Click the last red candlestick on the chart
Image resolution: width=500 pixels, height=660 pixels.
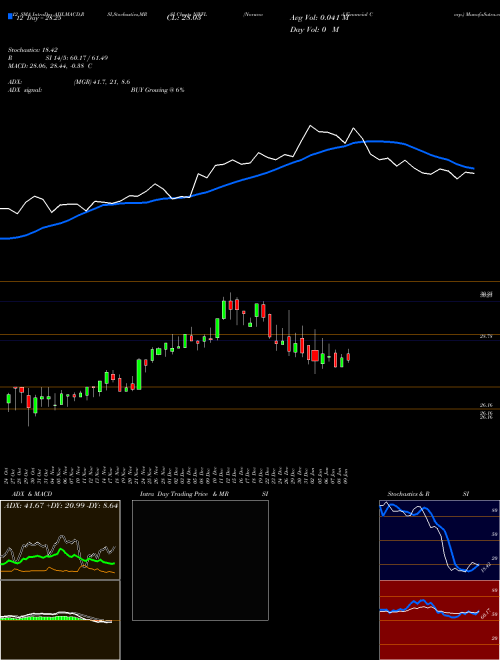point(348,357)
